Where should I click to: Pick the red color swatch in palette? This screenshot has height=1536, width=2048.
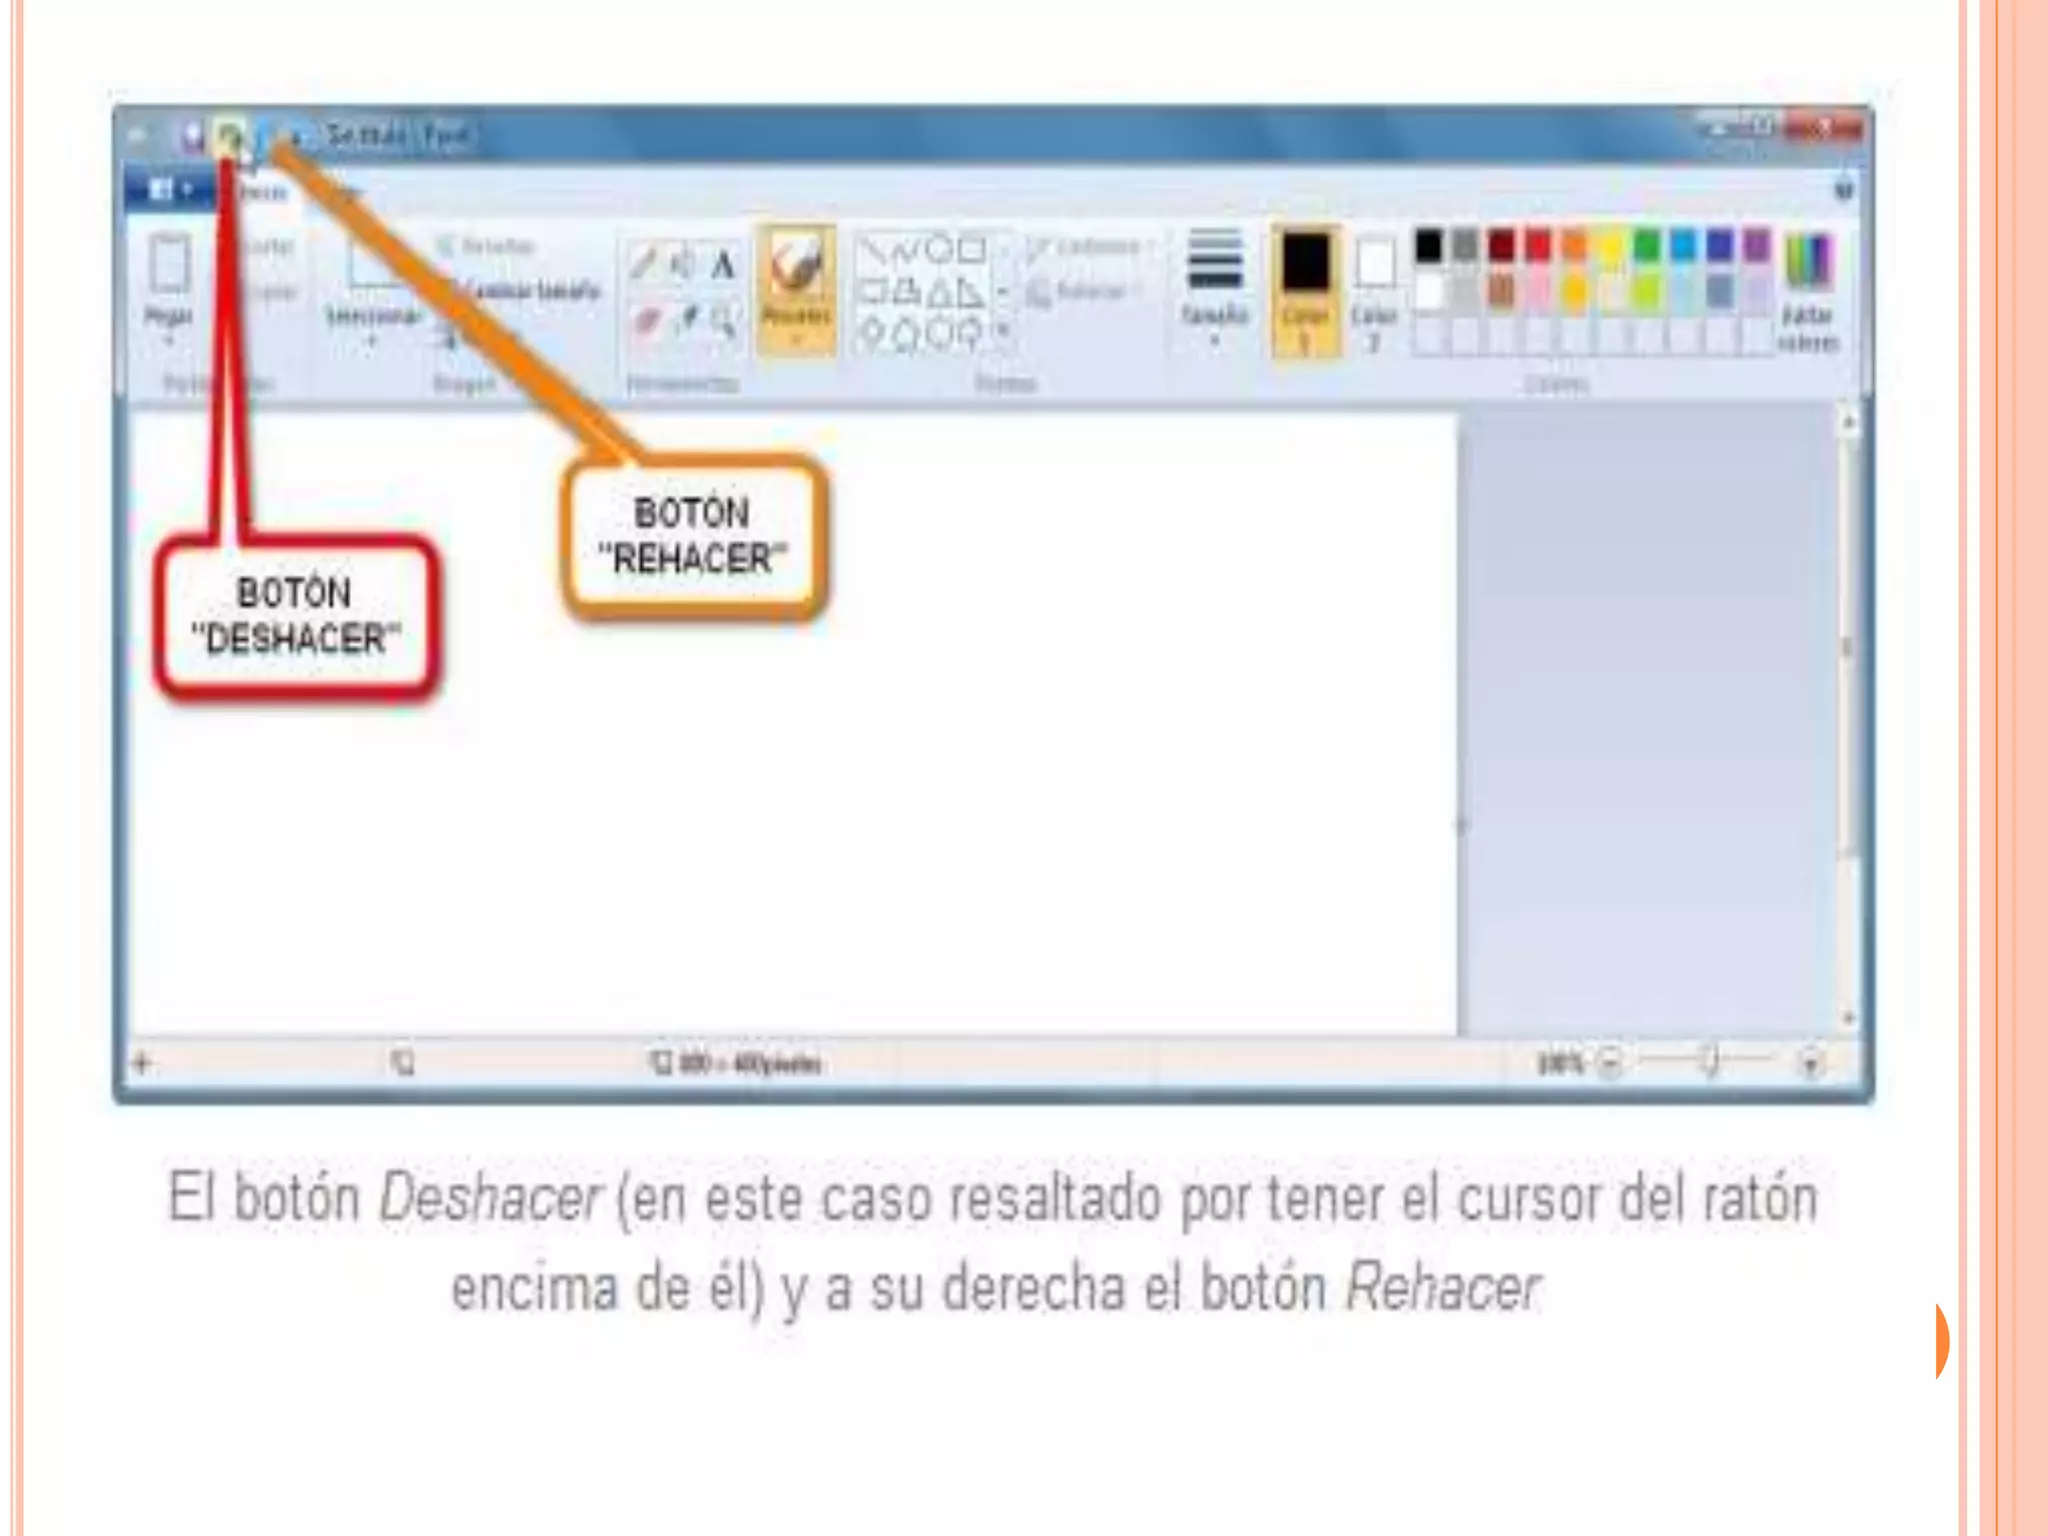pos(1538,245)
